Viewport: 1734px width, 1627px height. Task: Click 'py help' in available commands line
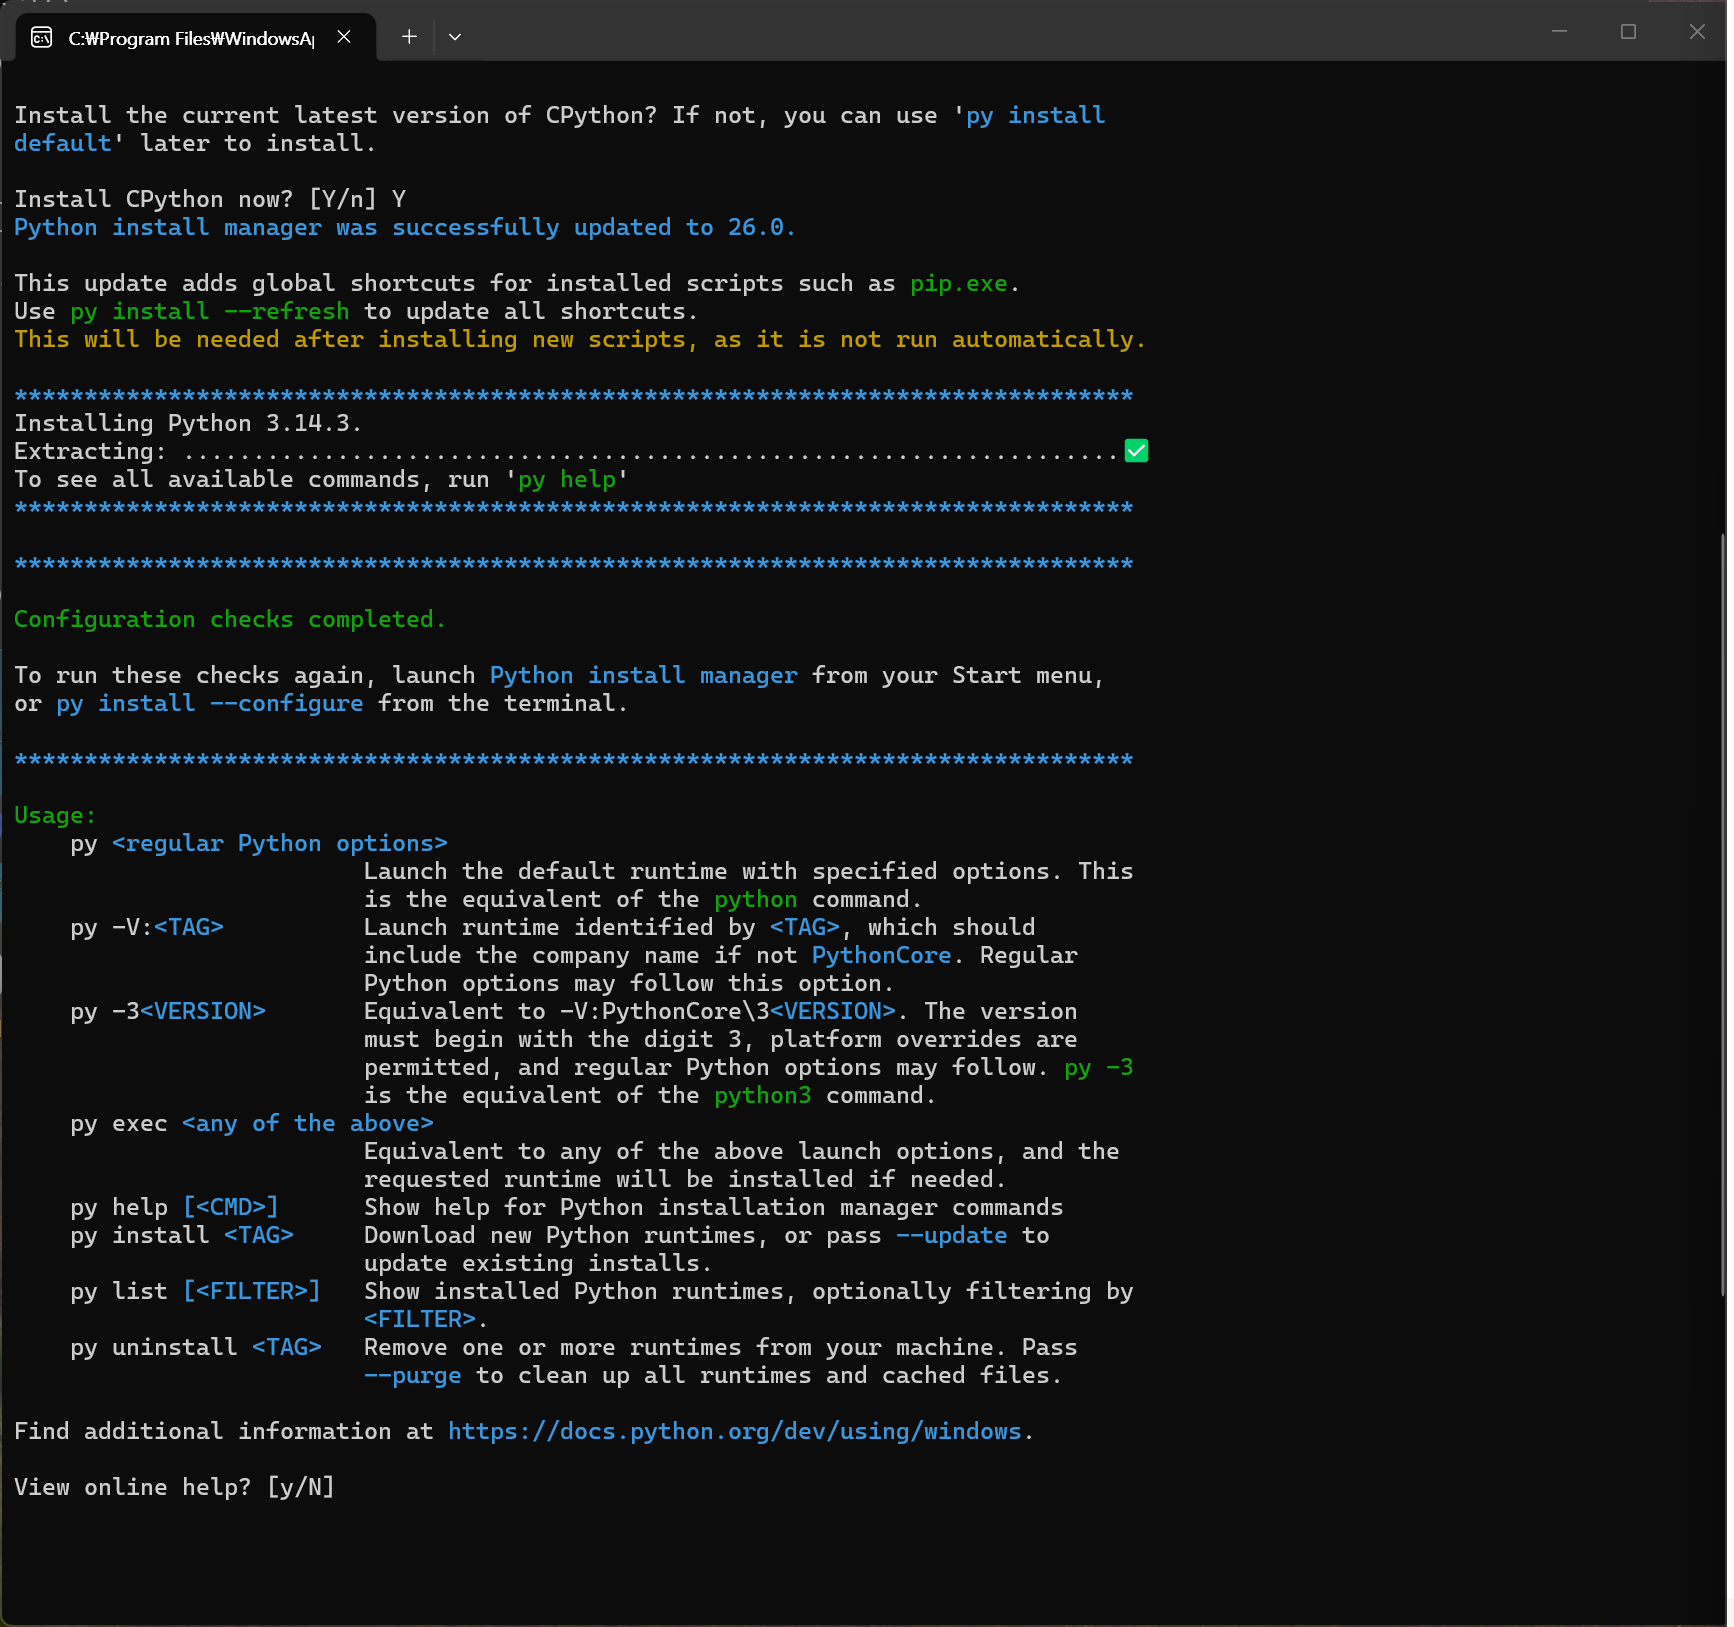click(567, 479)
